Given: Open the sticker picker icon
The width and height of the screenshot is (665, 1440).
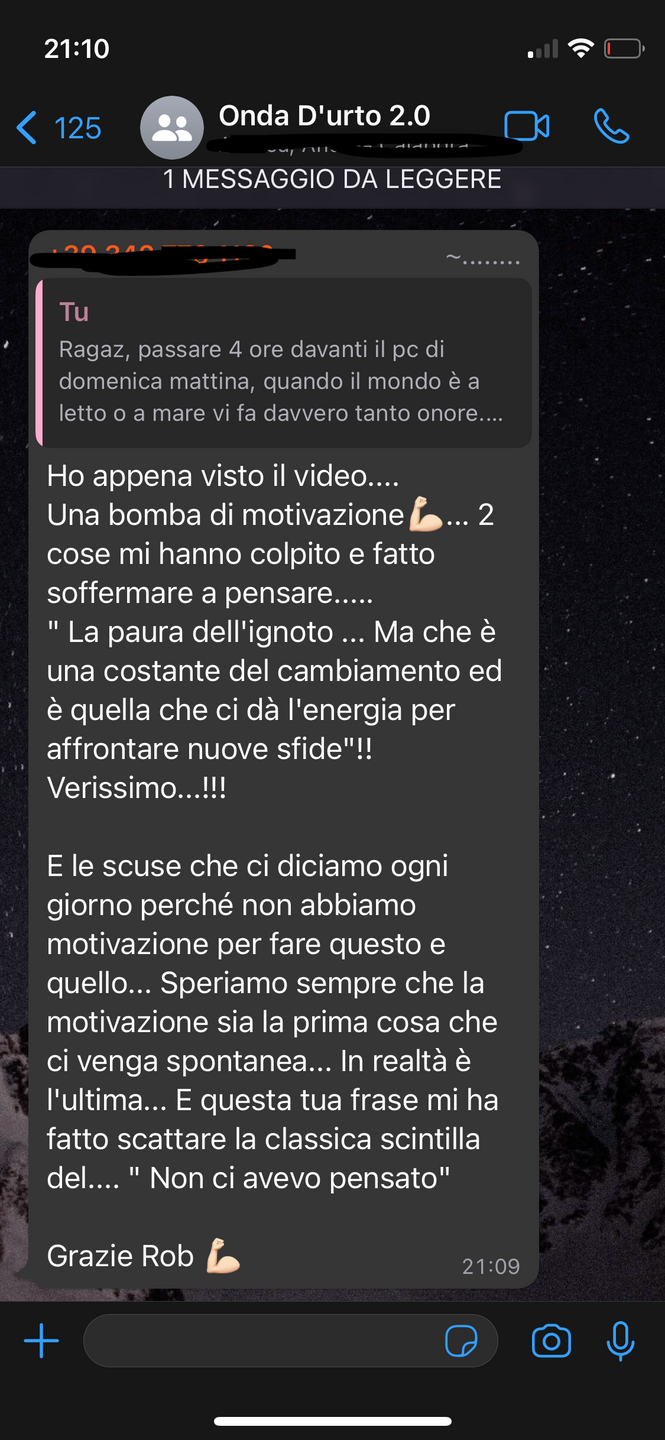Looking at the screenshot, I should pyautogui.click(x=461, y=1341).
